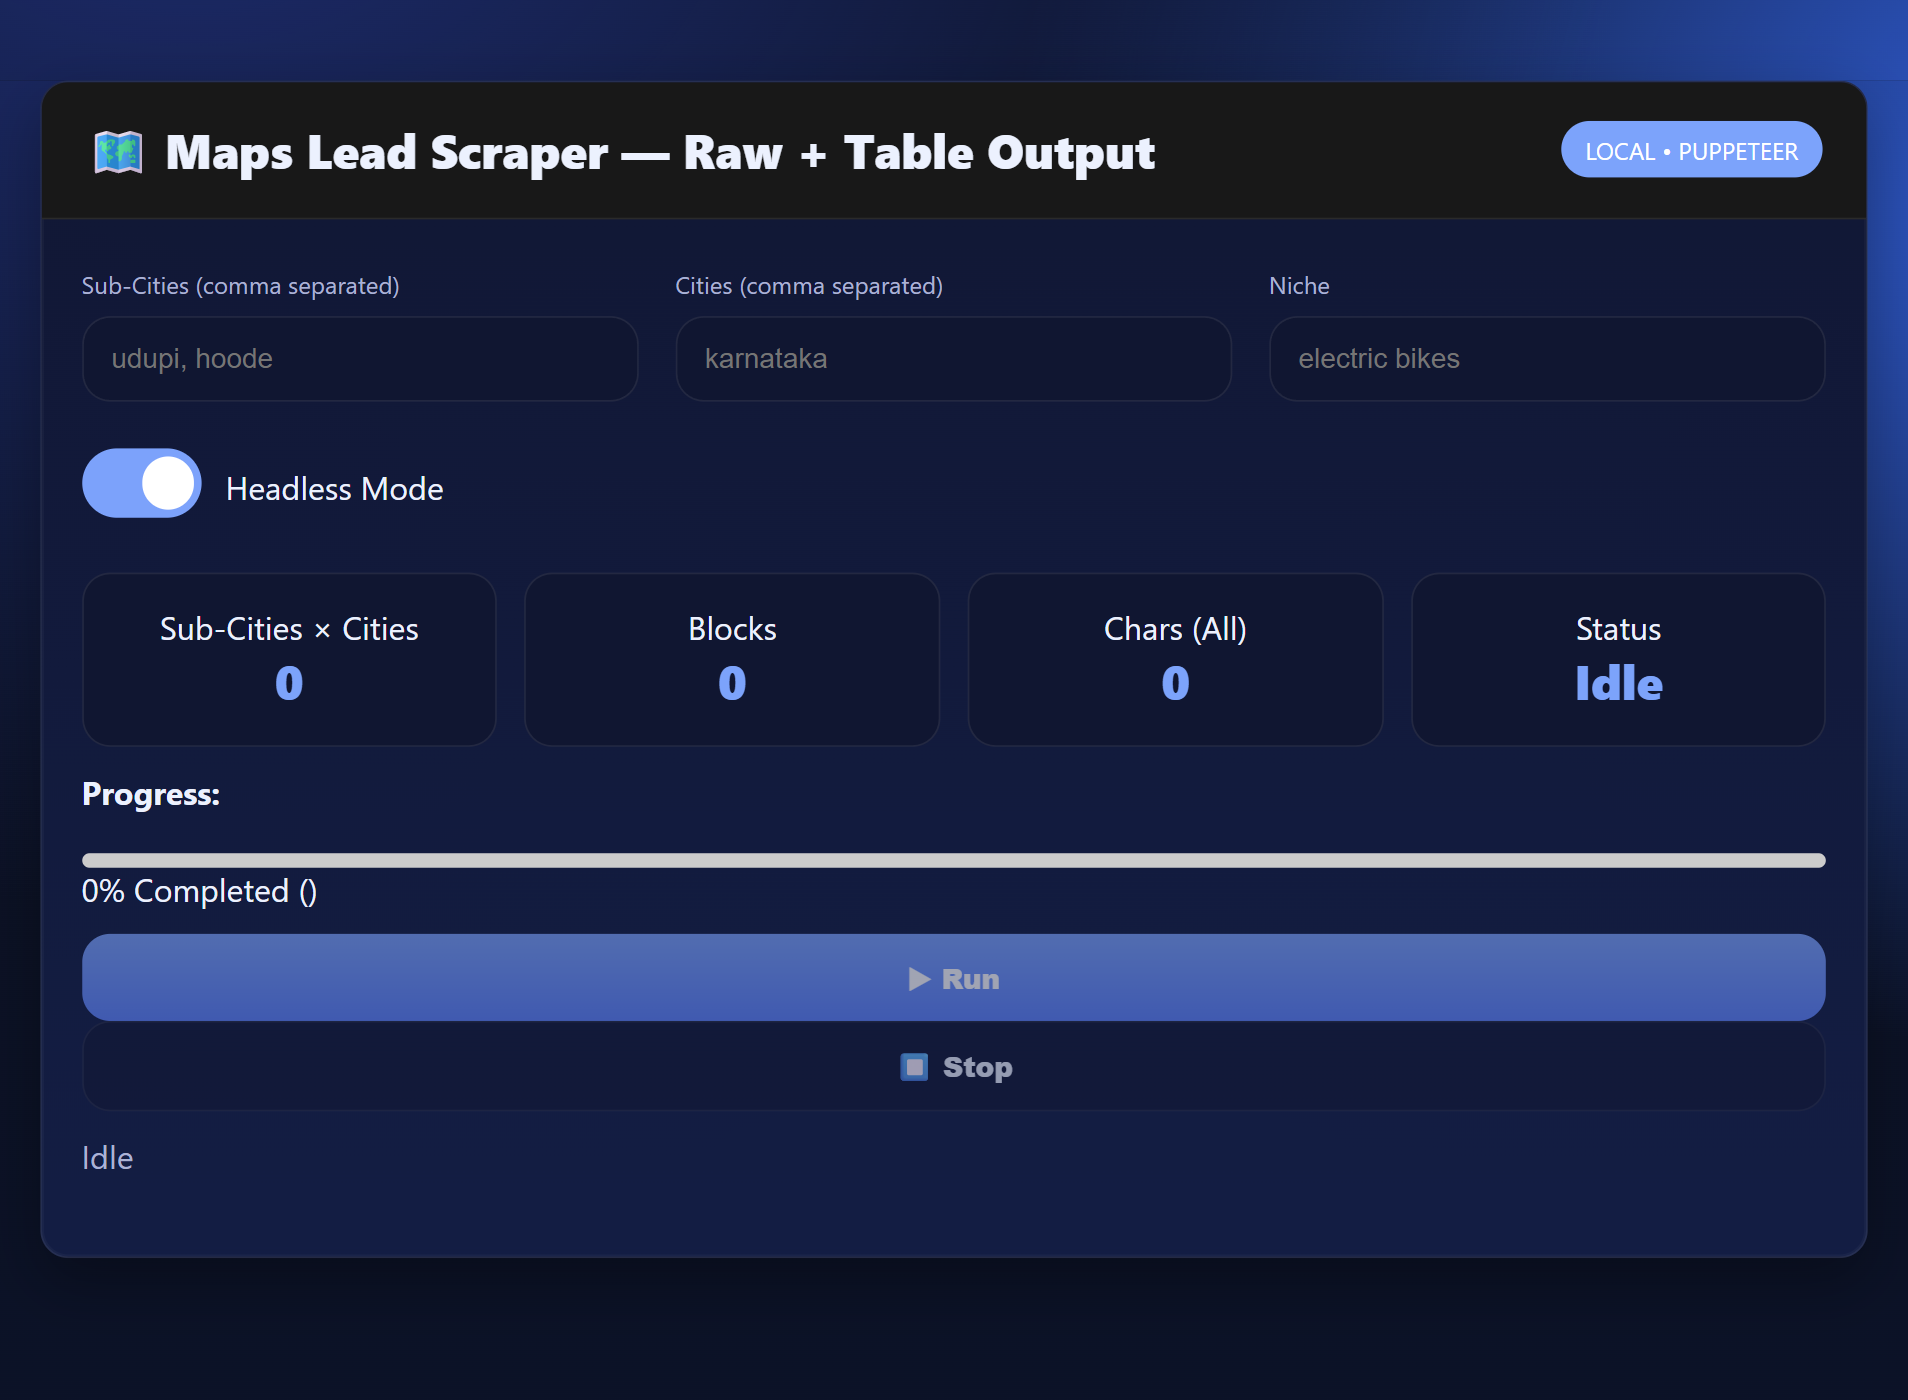Click the Maps Lead Scraper title

click(x=660, y=152)
